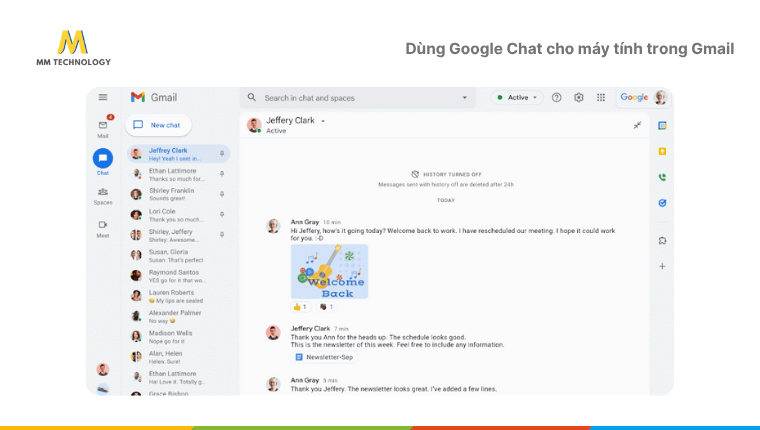This screenshot has height=430, width=760.
Task: Click Ann Gray's avatar on the 10 min message
Action: [x=273, y=226]
